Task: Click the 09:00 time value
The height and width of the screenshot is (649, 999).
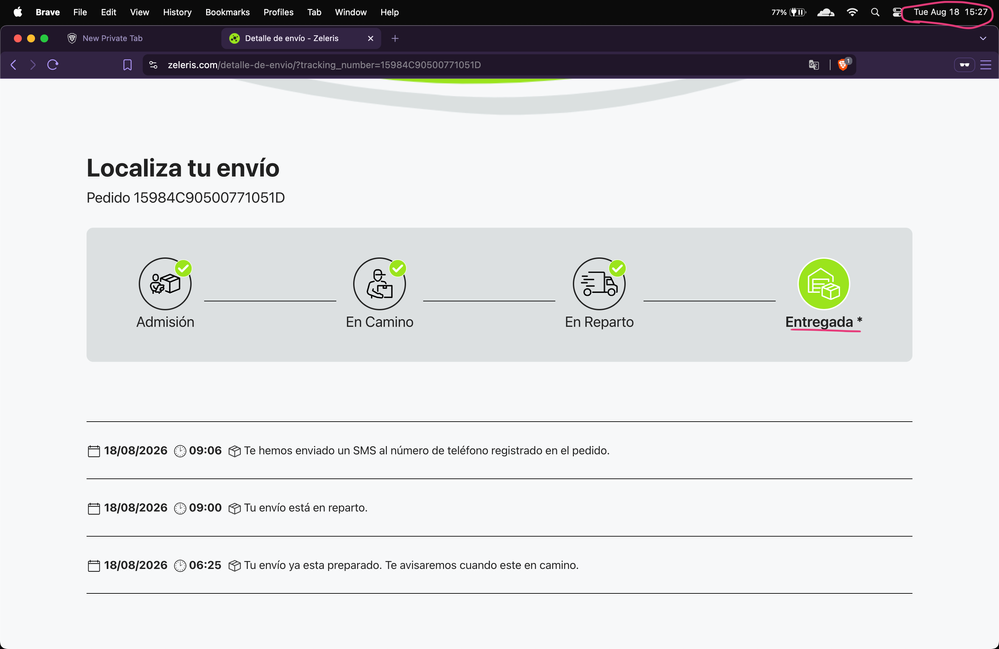Action: pyautogui.click(x=205, y=508)
